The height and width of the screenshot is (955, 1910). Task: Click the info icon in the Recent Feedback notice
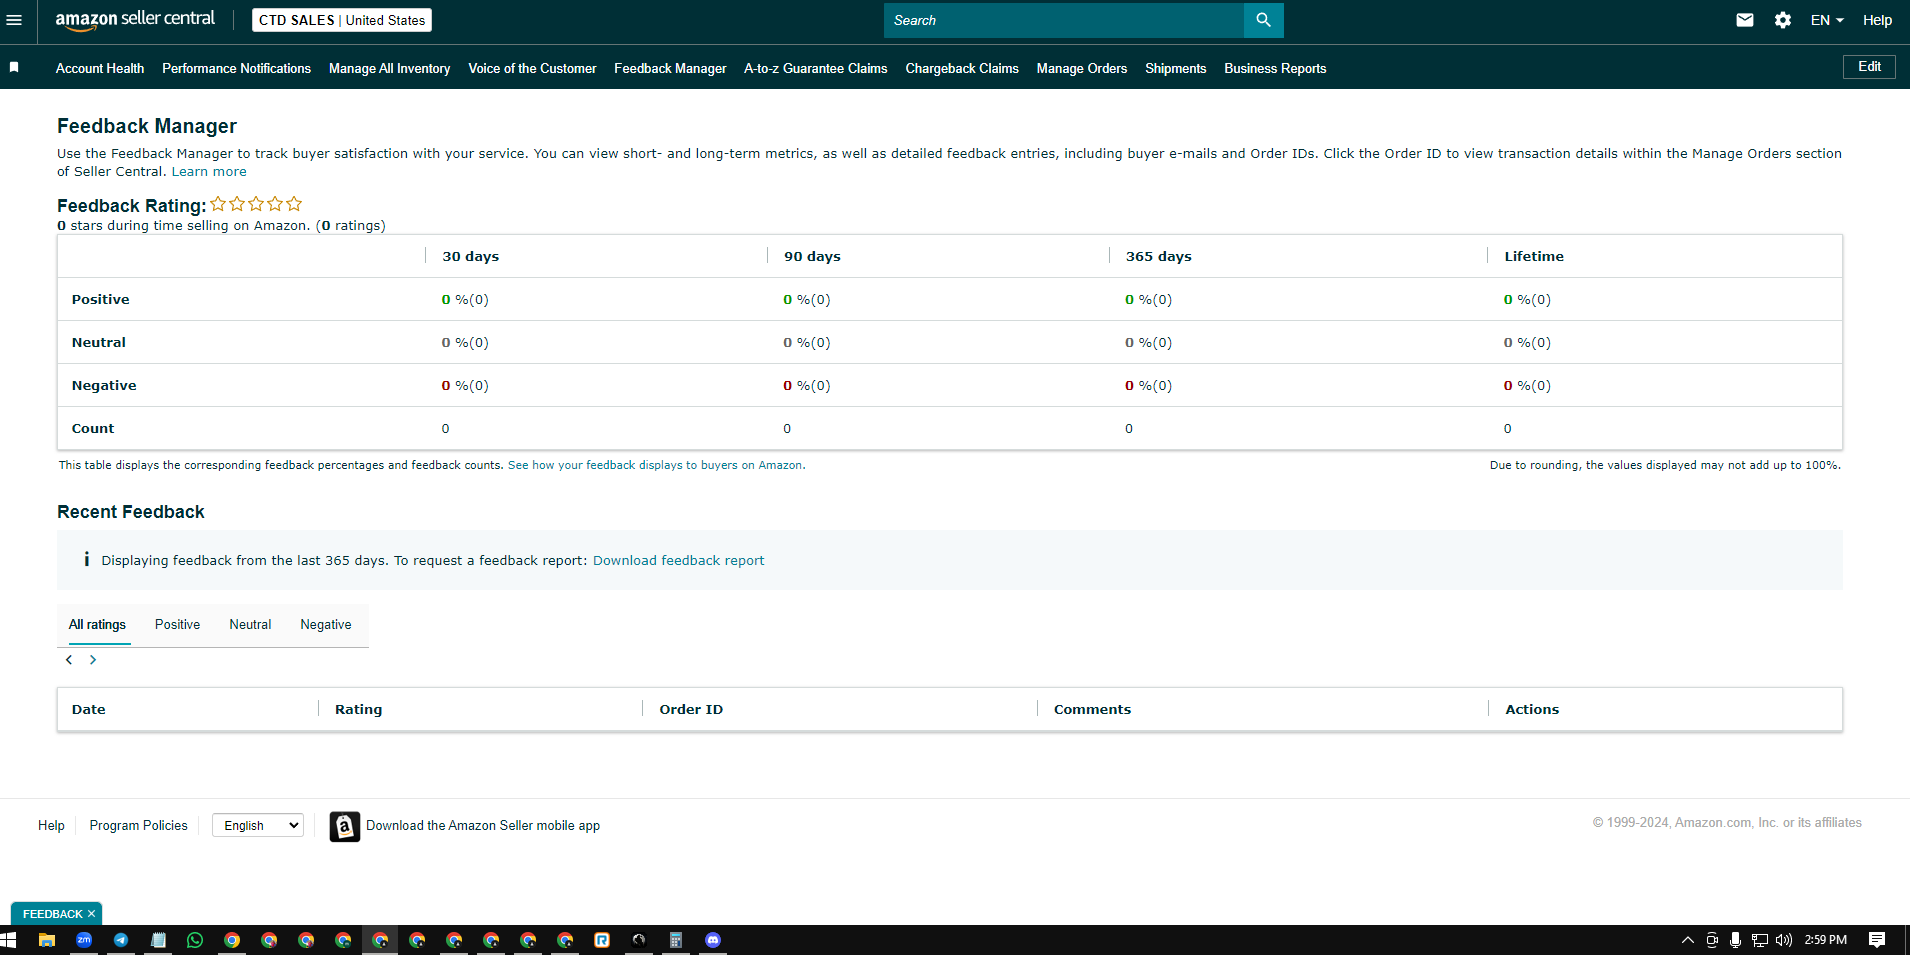point(87,560)
